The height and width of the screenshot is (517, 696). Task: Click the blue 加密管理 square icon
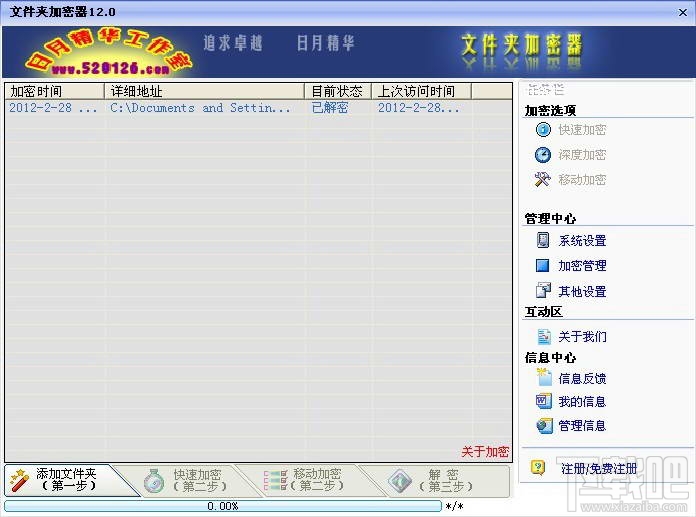pyautogui.click(x=542, y=265)
